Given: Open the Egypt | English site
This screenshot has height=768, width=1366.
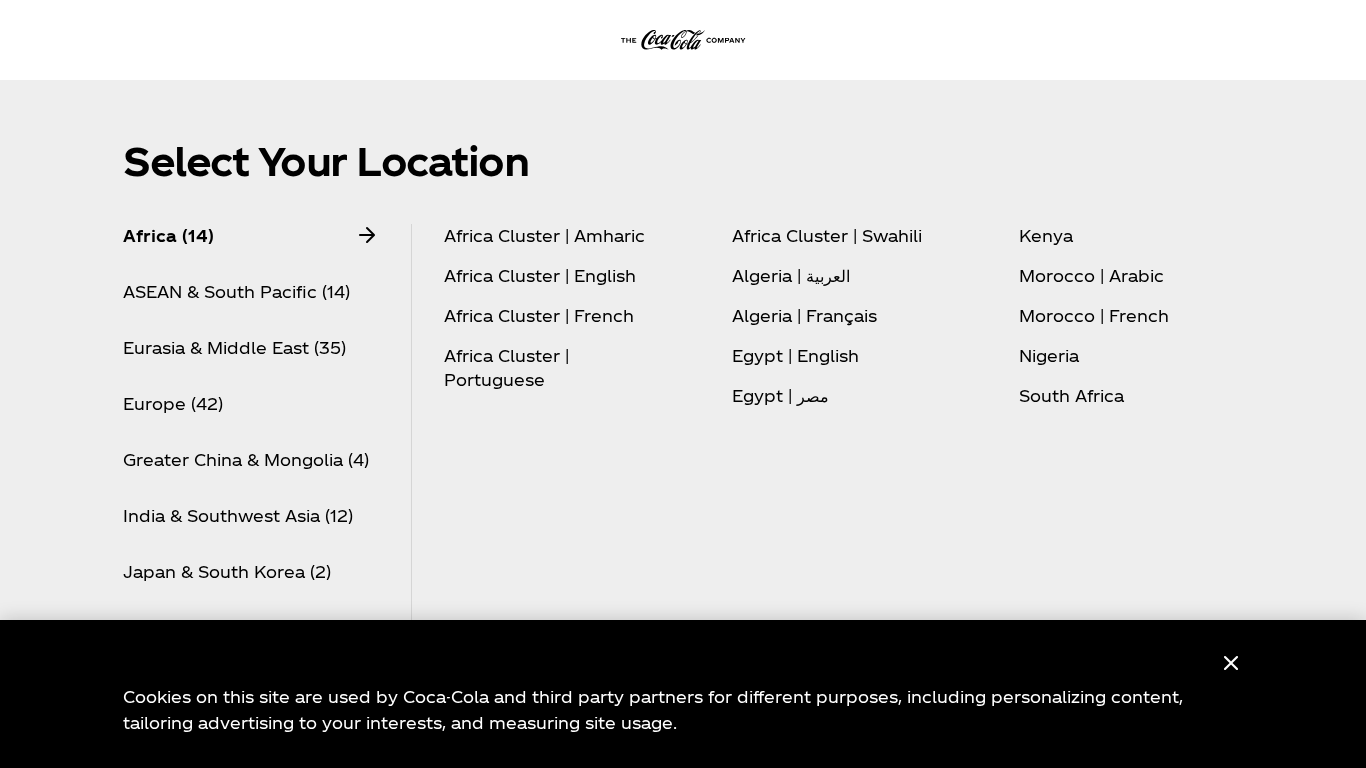Looking at the screenshot, I should [795, 357].
